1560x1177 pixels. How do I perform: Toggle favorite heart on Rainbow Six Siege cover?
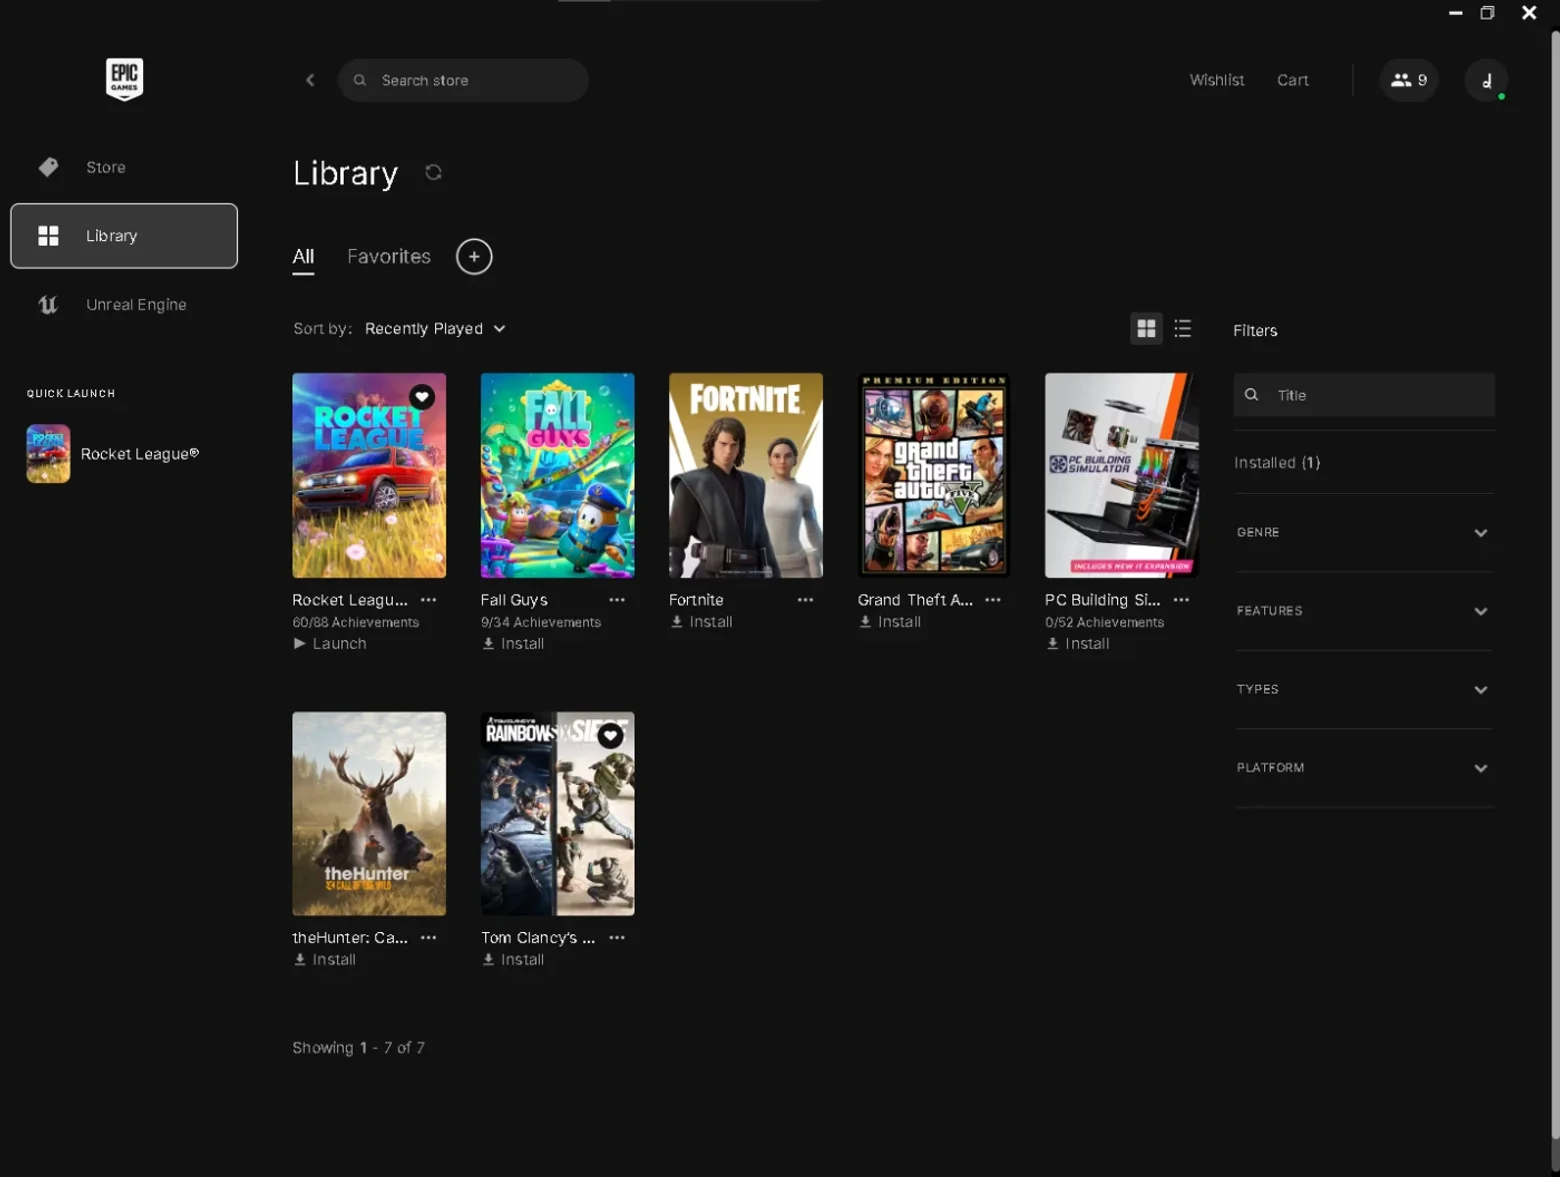tap(610, 736)
